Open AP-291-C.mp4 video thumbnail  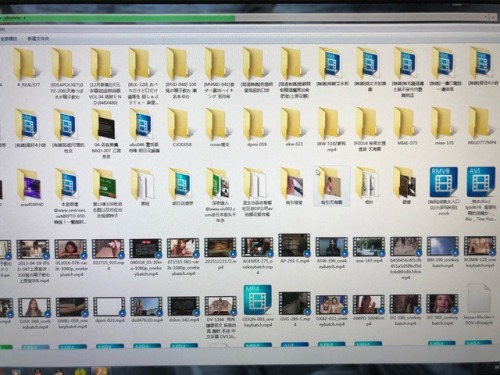click(294, 245)
